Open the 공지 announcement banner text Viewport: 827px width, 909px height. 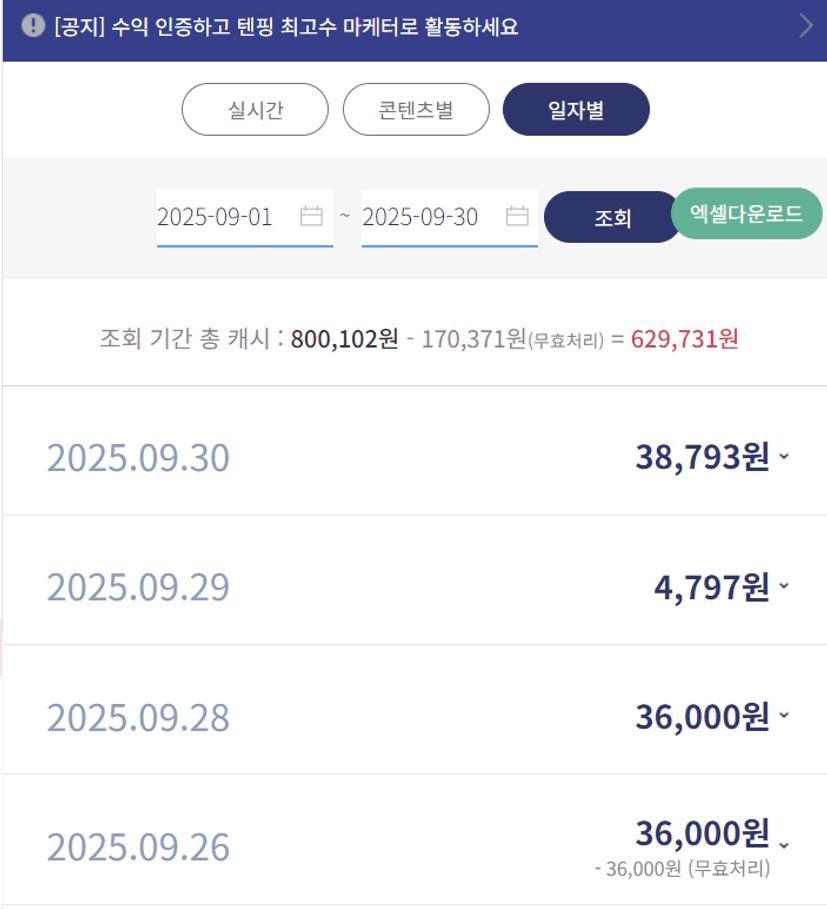coord(286,26)
